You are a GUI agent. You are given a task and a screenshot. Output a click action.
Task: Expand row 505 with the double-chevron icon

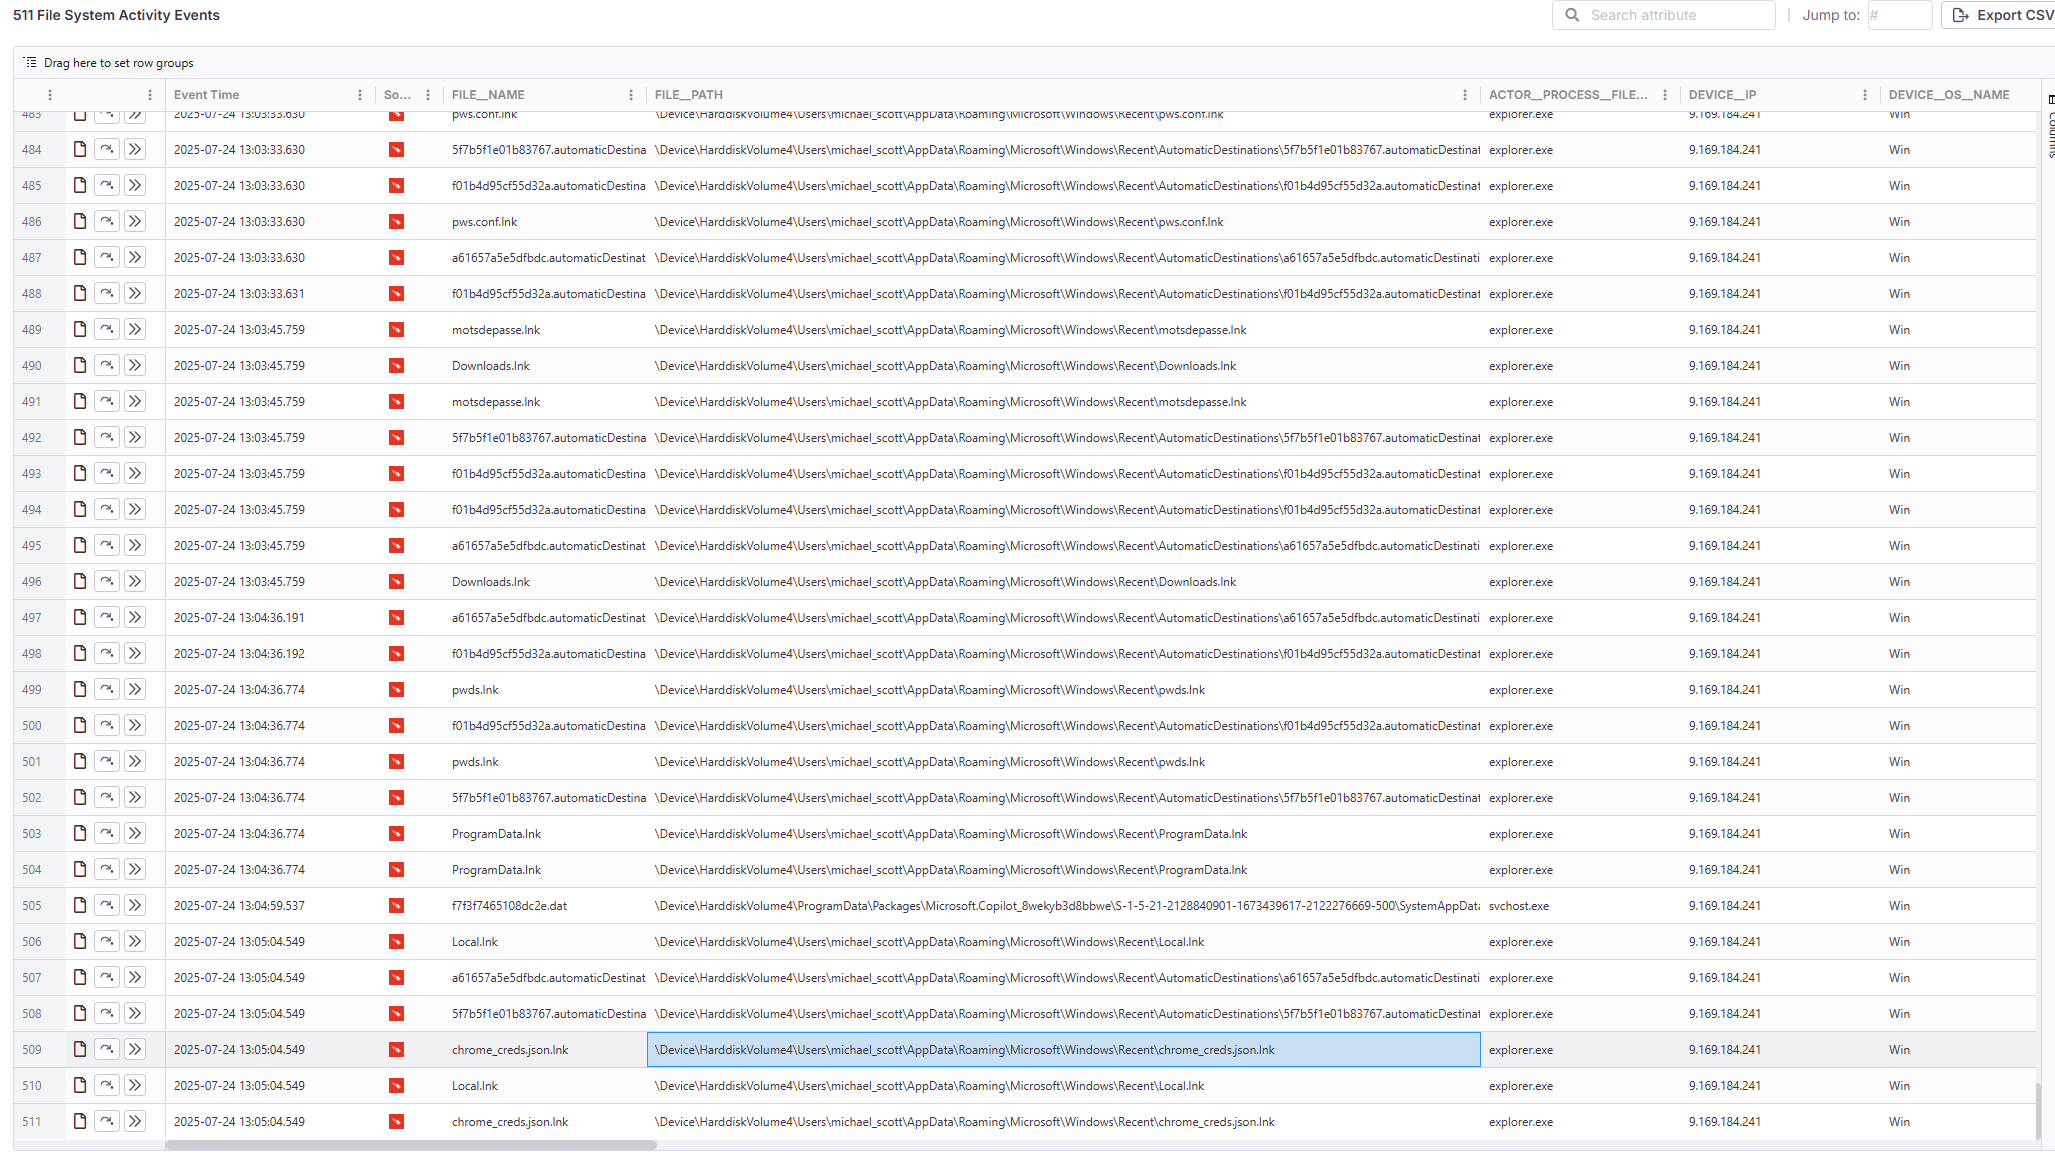[x=135, y=905]
